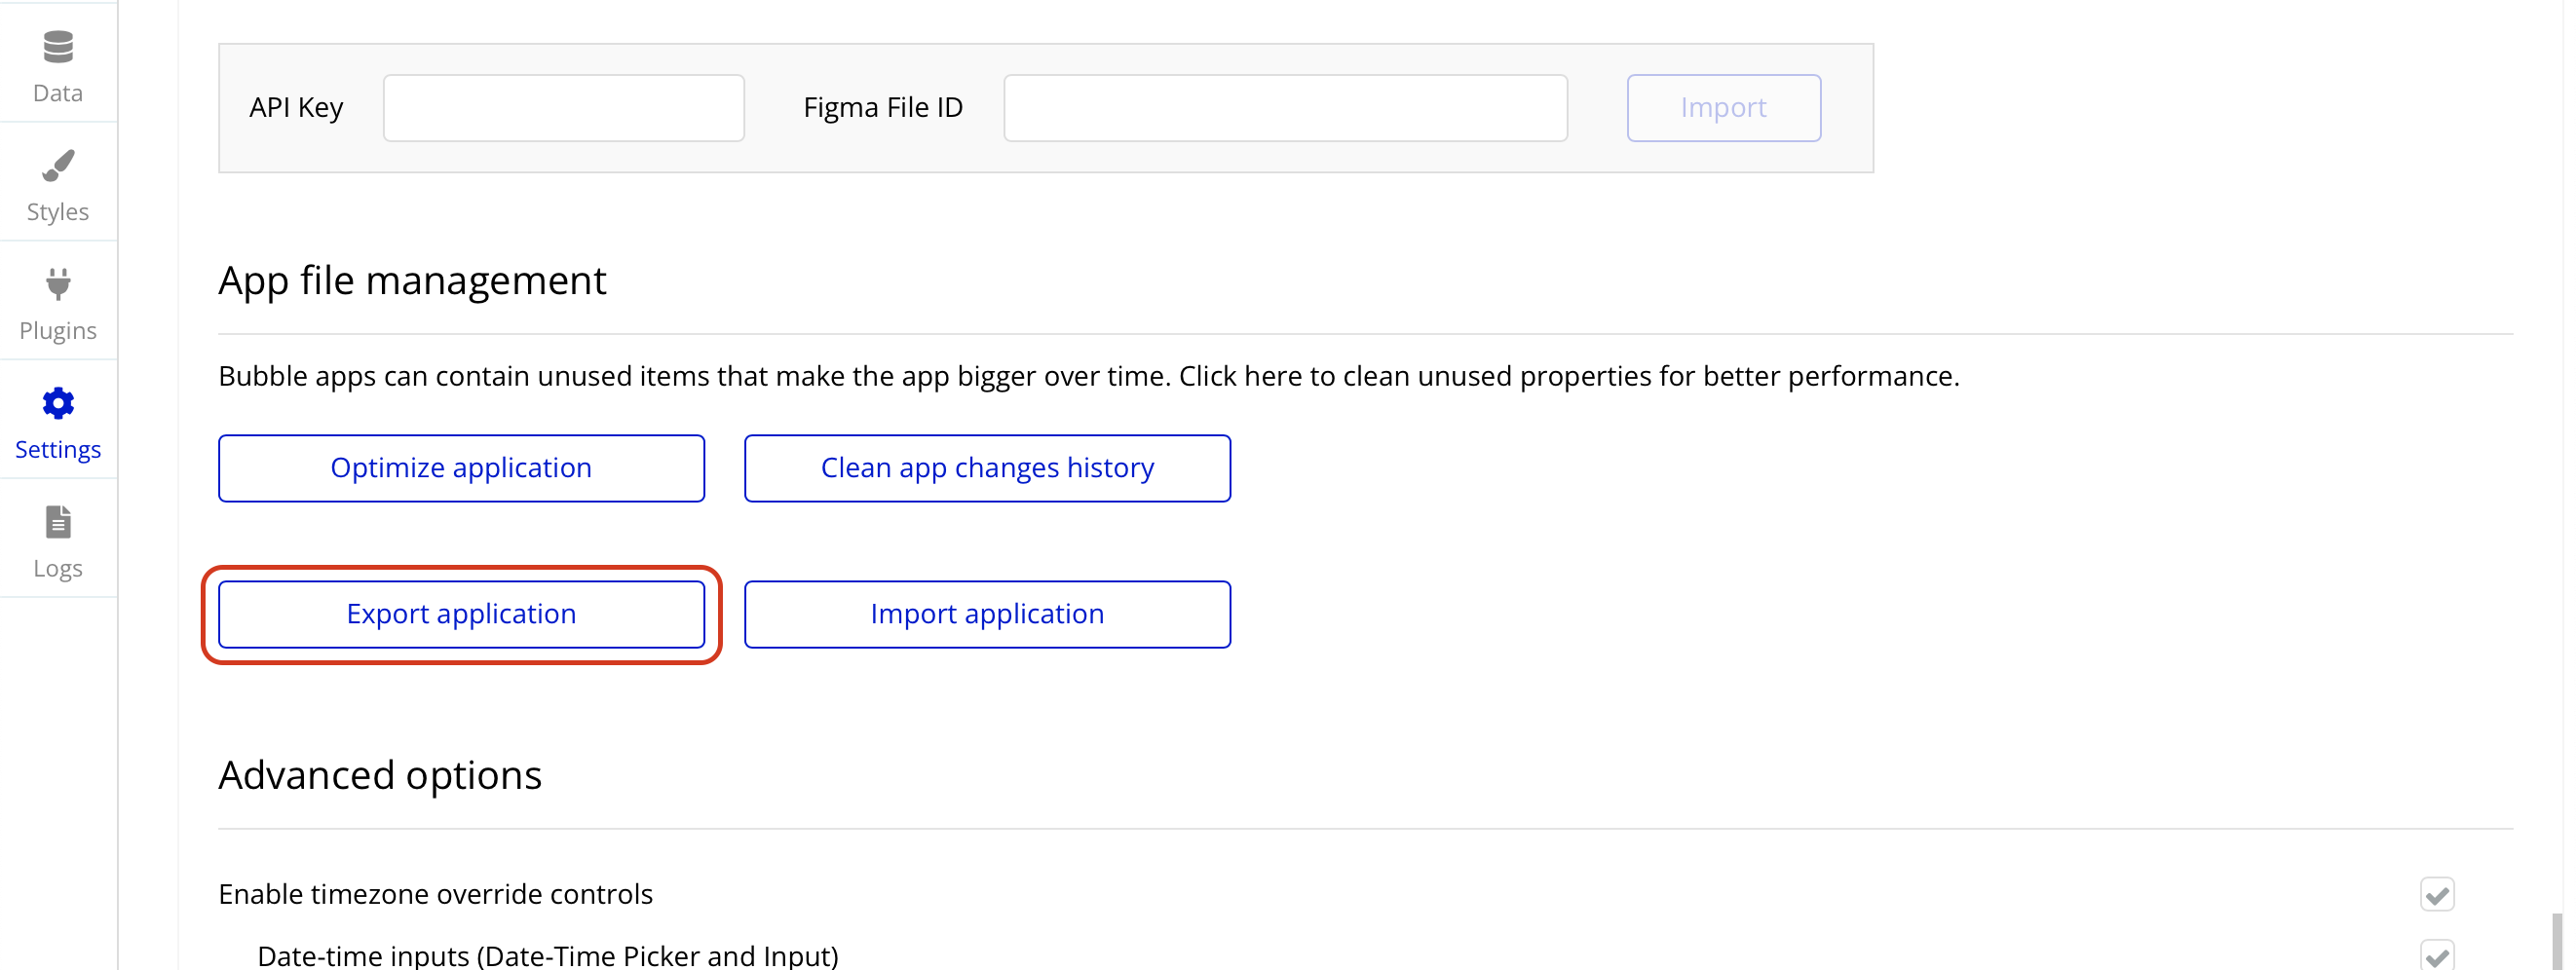
Task: Focus the API Key input field
Action: (563, 108)
